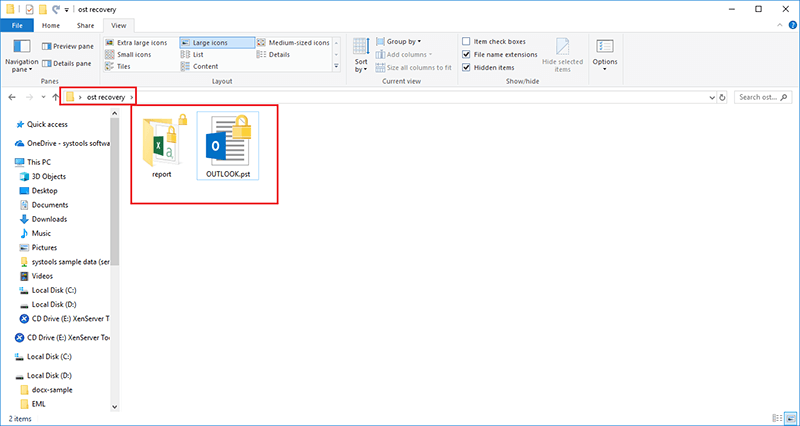
Task: Open docx-sample folder
Action: point(46,390)
